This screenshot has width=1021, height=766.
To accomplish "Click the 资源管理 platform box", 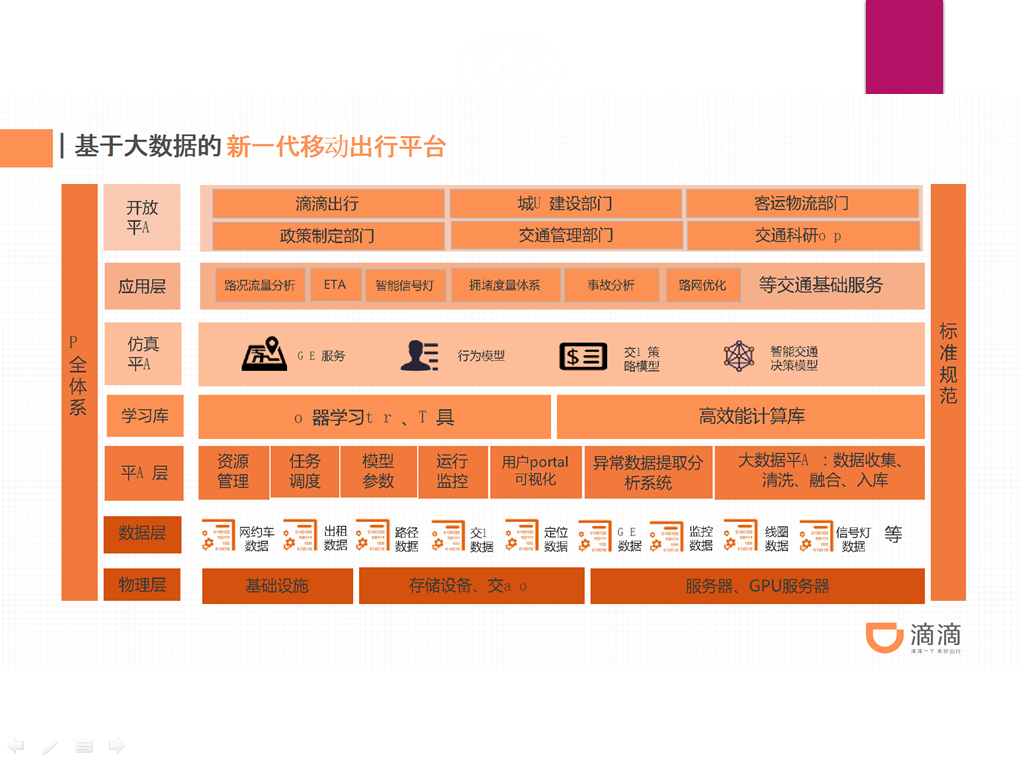I will (233, 472).
